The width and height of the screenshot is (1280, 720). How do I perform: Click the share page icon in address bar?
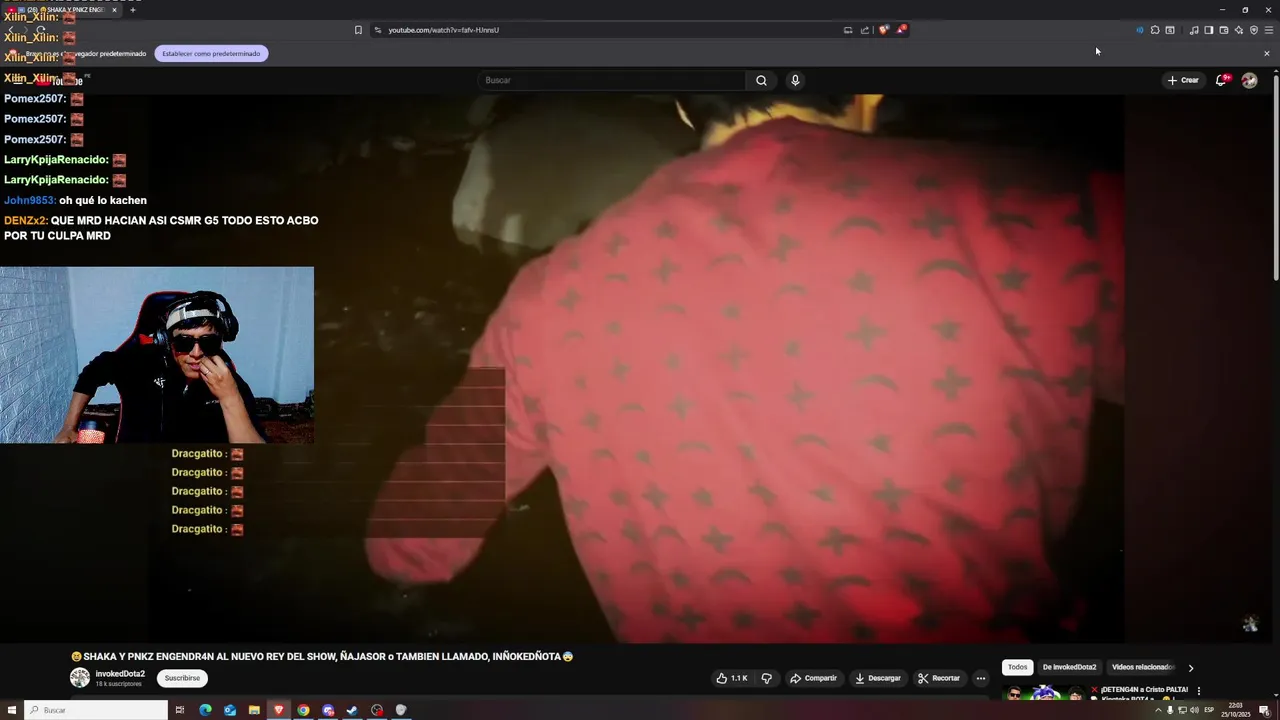click(865, 30)
